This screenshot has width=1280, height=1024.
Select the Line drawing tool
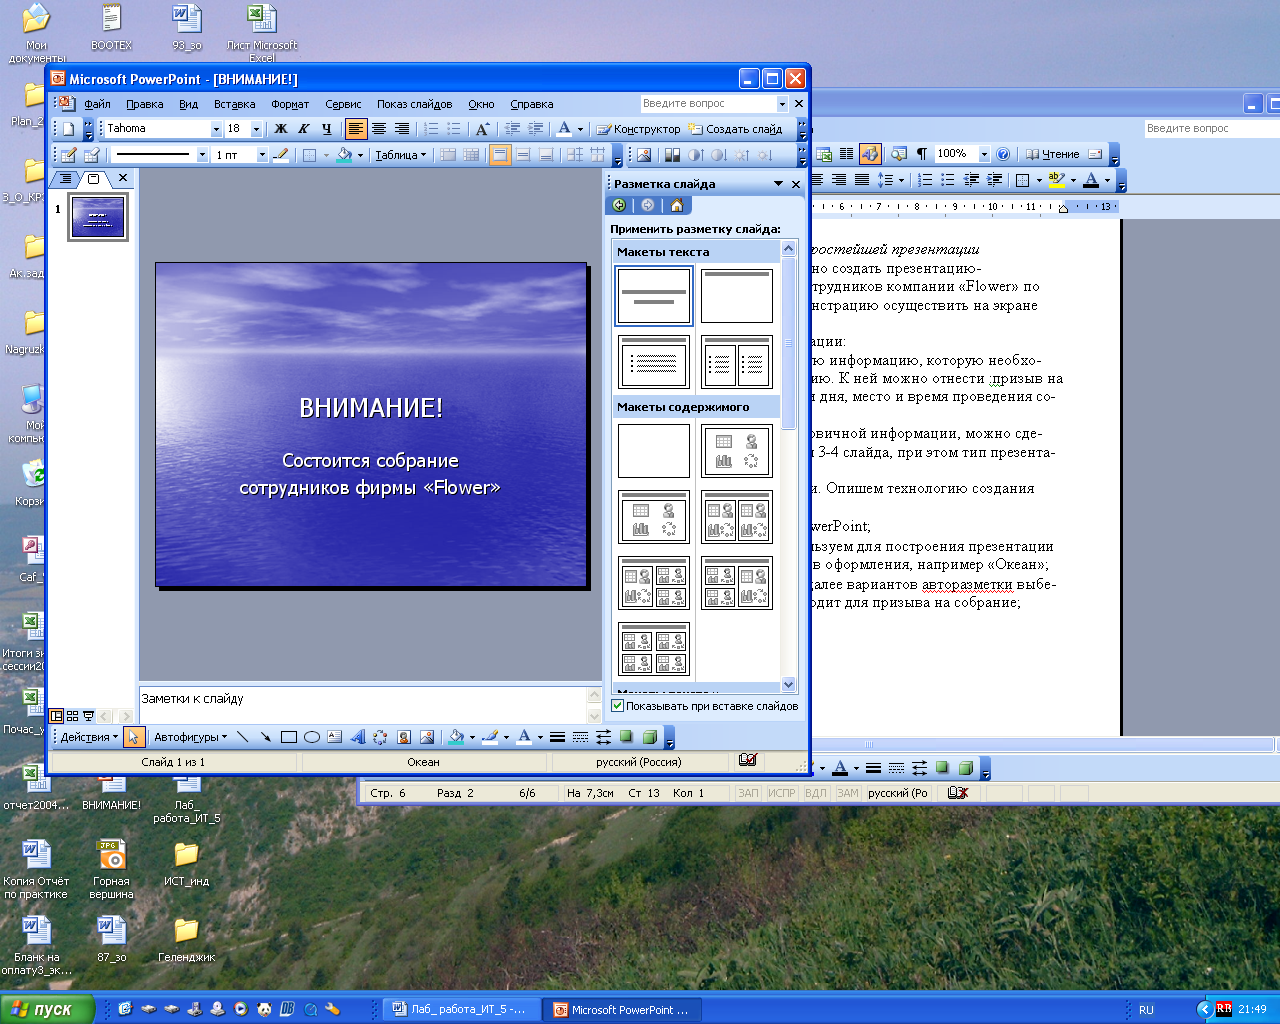coord(243,737)
